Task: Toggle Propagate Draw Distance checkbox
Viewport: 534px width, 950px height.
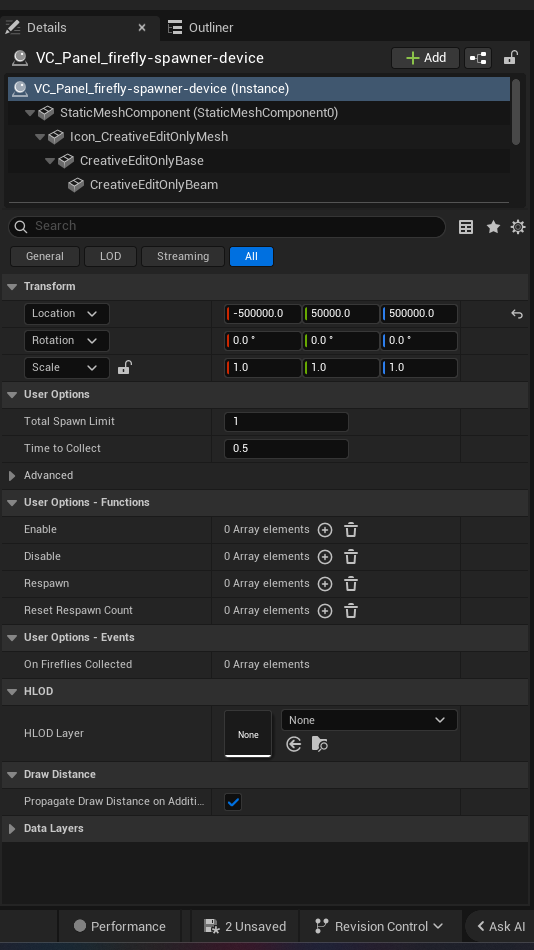Action: pyautogui.click(x=233, y=802)
